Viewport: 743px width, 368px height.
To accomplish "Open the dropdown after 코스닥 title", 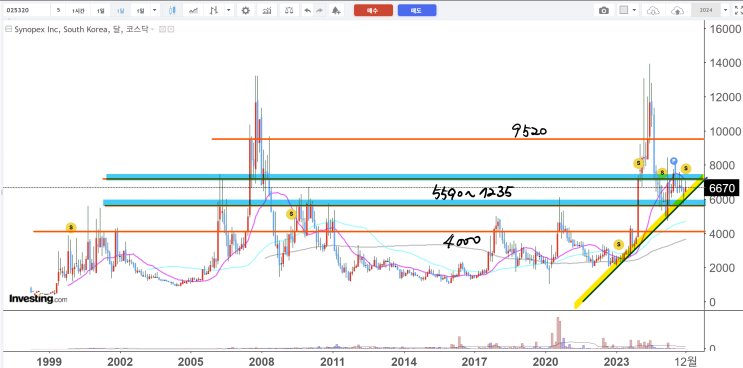I will [152, 29].
